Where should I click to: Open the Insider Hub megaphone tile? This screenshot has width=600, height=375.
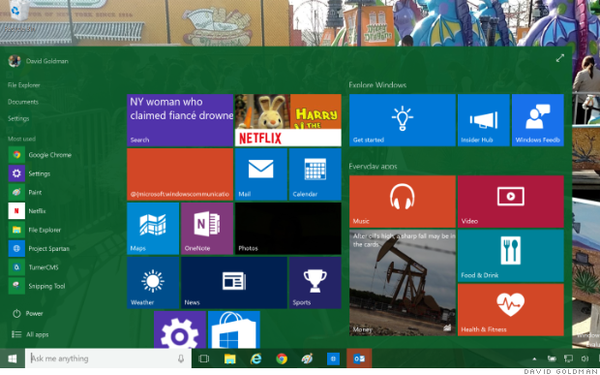click(x=484, y=120)
